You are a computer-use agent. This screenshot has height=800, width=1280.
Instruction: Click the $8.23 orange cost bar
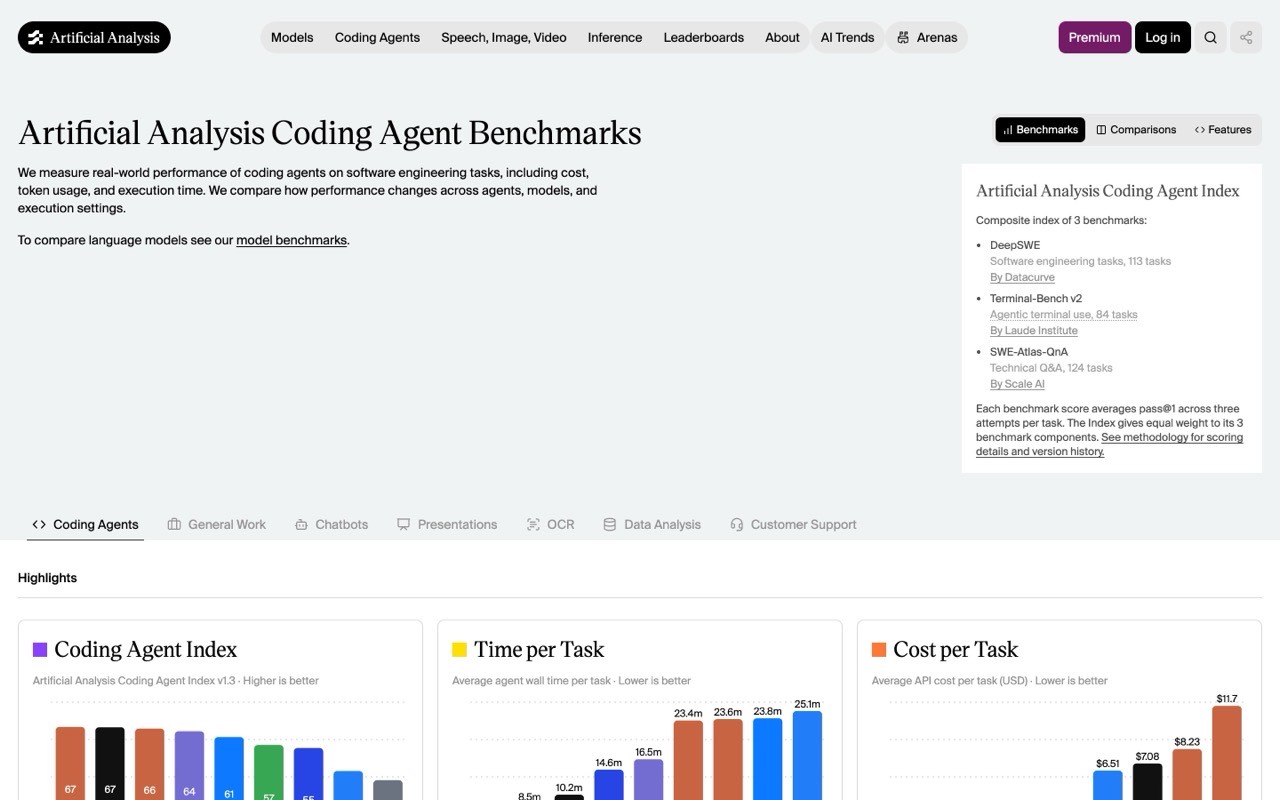[1187, 775]
